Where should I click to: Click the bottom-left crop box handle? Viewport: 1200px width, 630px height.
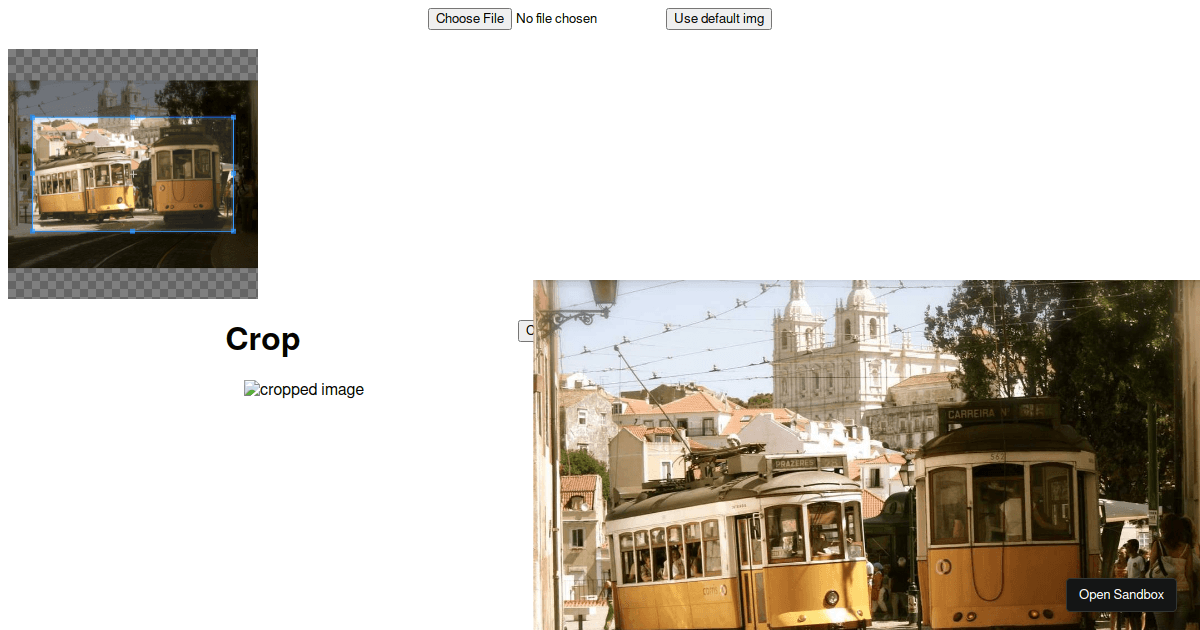pyautogui.click(x=34, y=230)
